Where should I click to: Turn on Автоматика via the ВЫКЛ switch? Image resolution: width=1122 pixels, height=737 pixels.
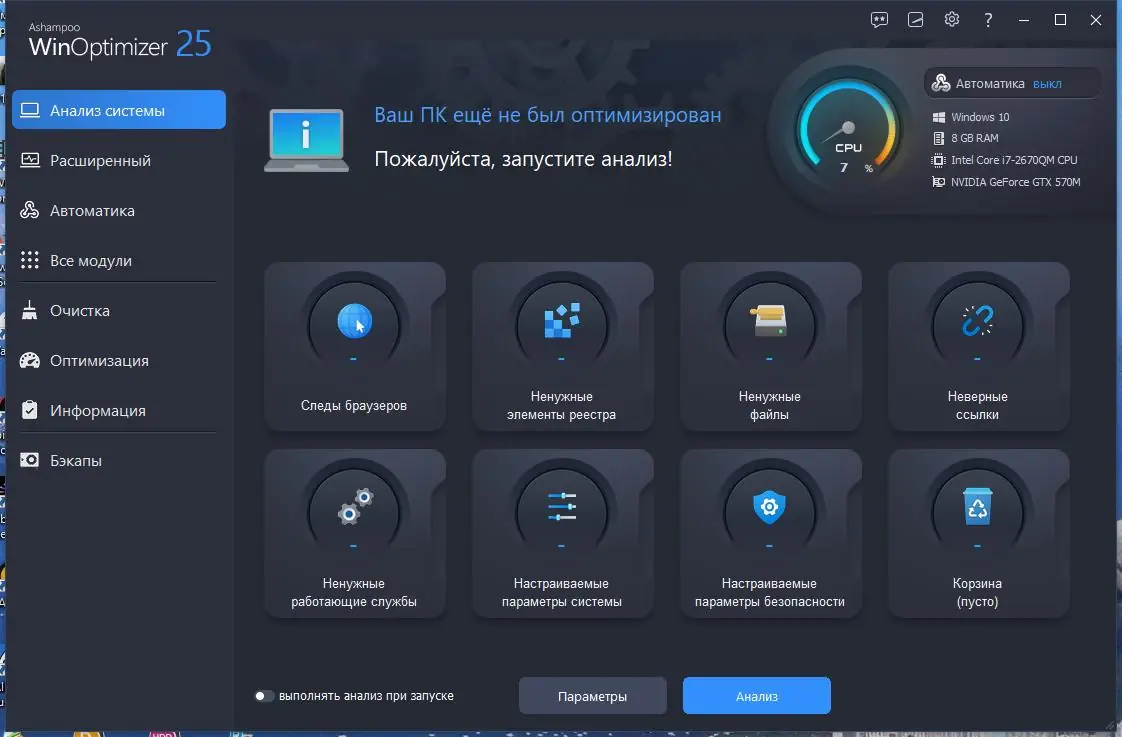click(x=1047, y=83)
